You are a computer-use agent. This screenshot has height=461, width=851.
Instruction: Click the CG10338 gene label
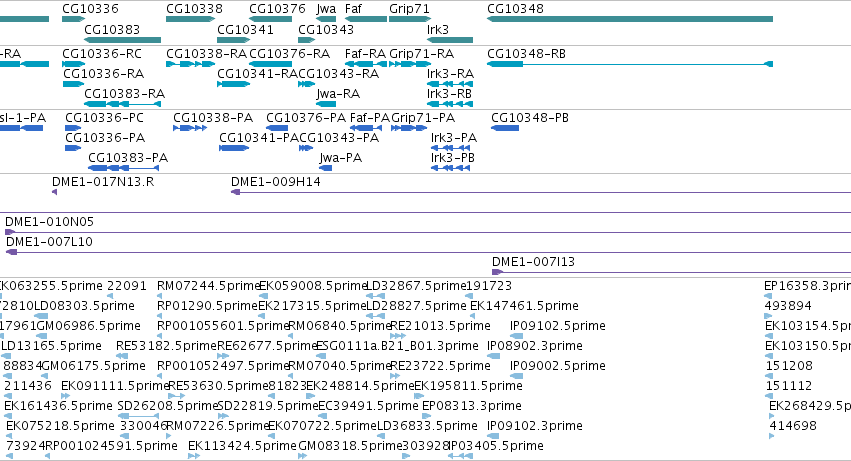pos(194,9)
